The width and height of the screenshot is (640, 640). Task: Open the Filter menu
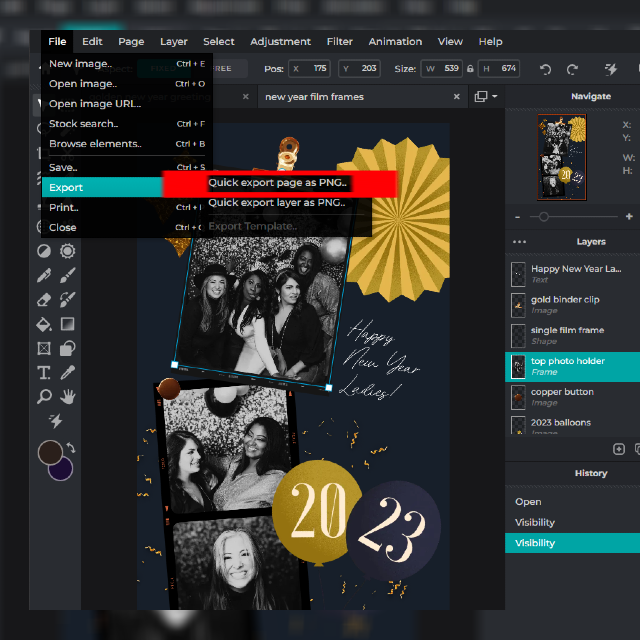point(339,42)
